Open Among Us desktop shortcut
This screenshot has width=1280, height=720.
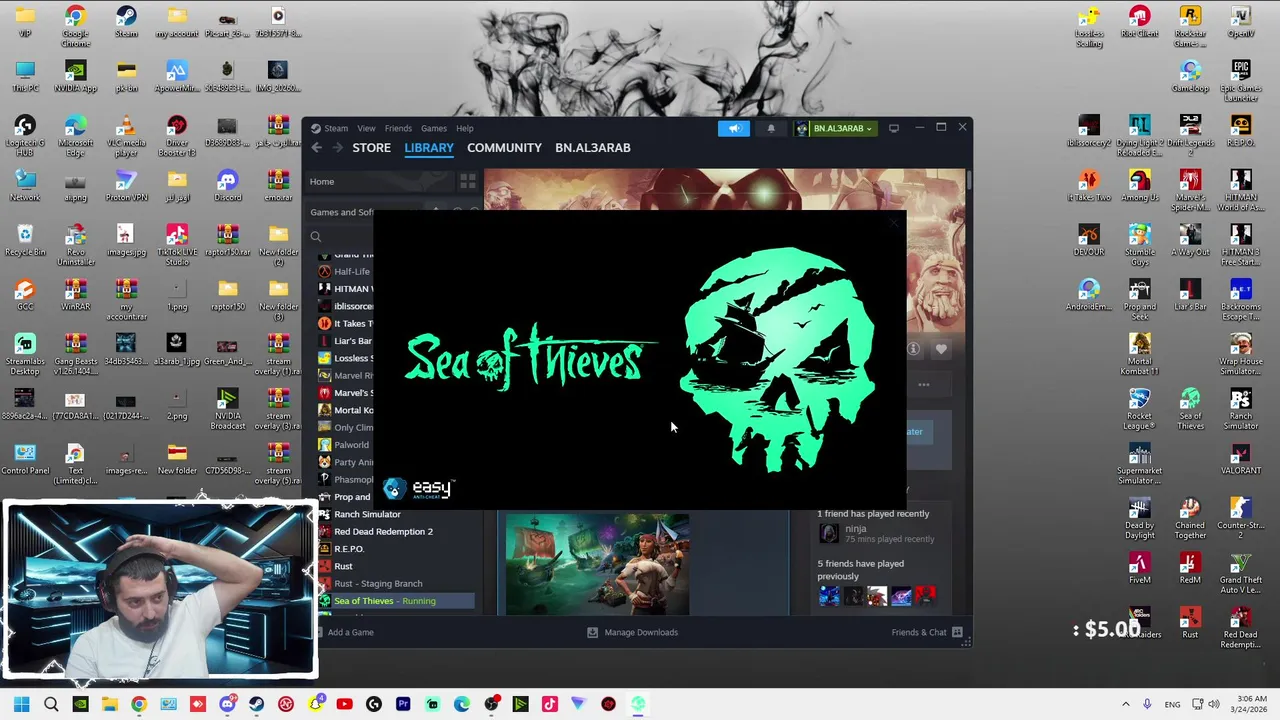tap(1139, 188)
